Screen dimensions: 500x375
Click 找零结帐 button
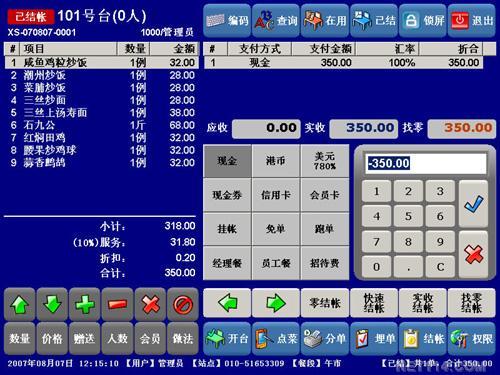point(472,303)
